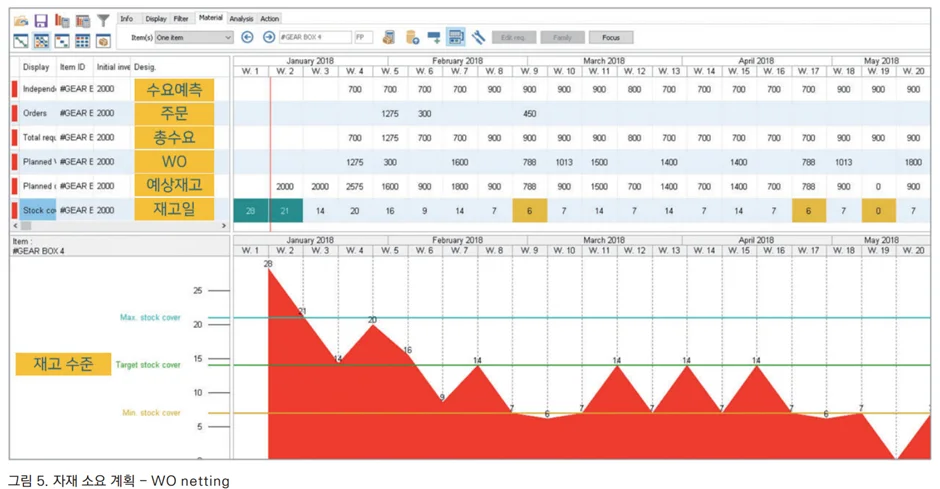The width and height of the screenshot is (940, 489).
Task: Click the calculator icon in toolbar
Action: tap(456, 38)
